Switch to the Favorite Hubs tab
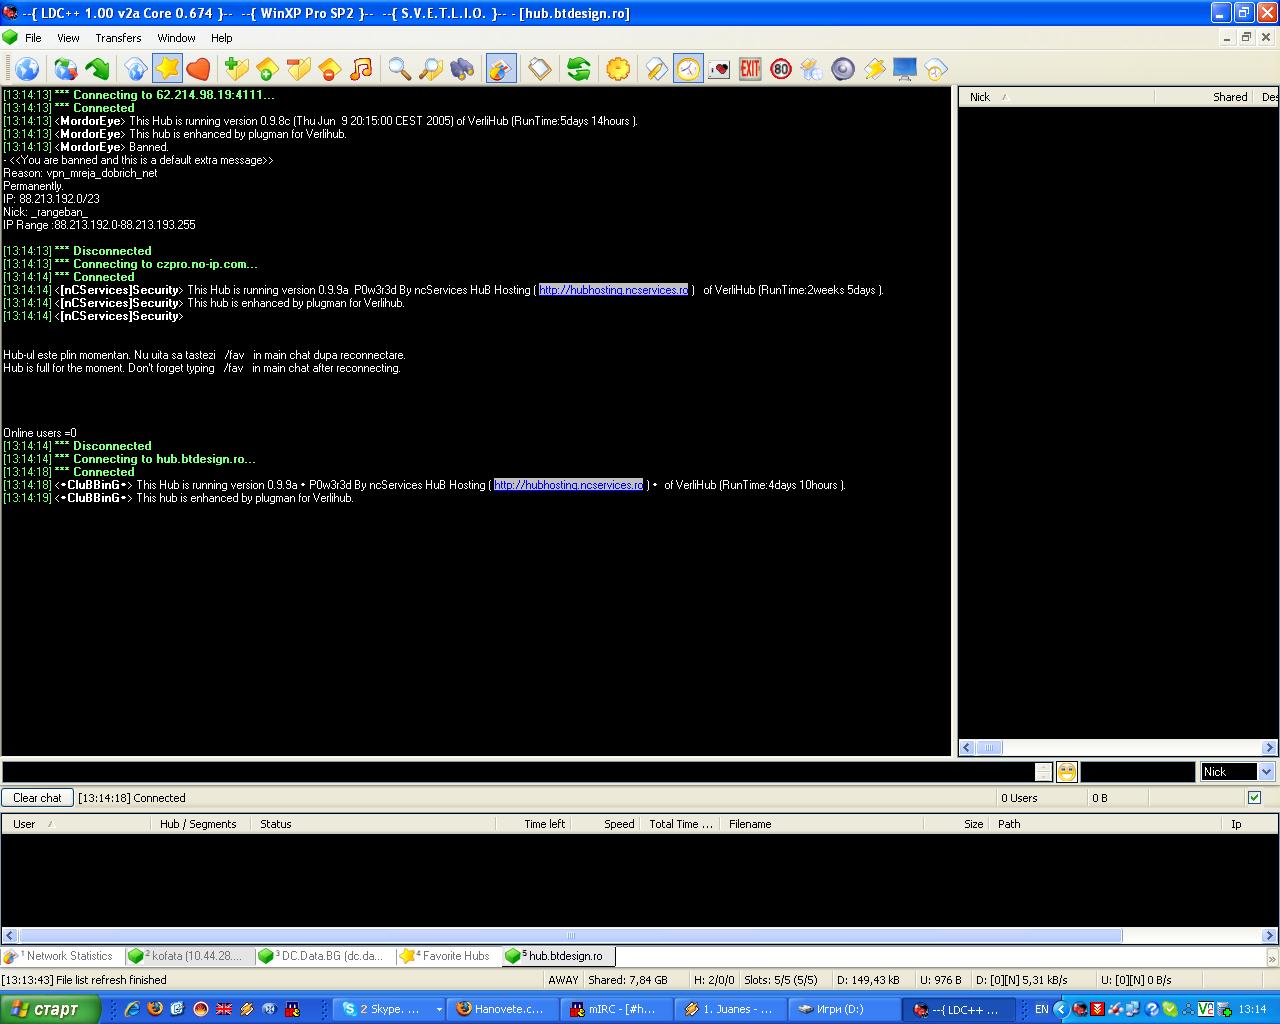 [x=447, y=956]
